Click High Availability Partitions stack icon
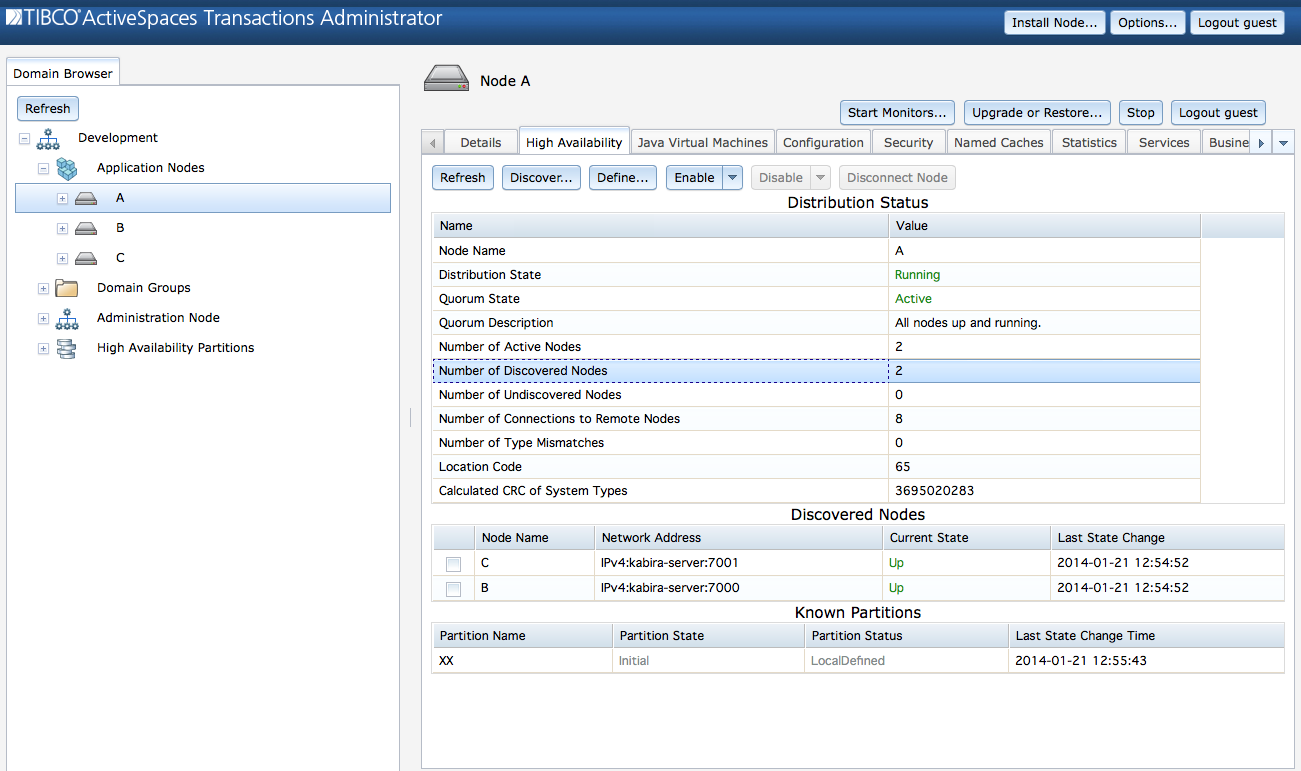1301x771 pixels. point(67,348)
